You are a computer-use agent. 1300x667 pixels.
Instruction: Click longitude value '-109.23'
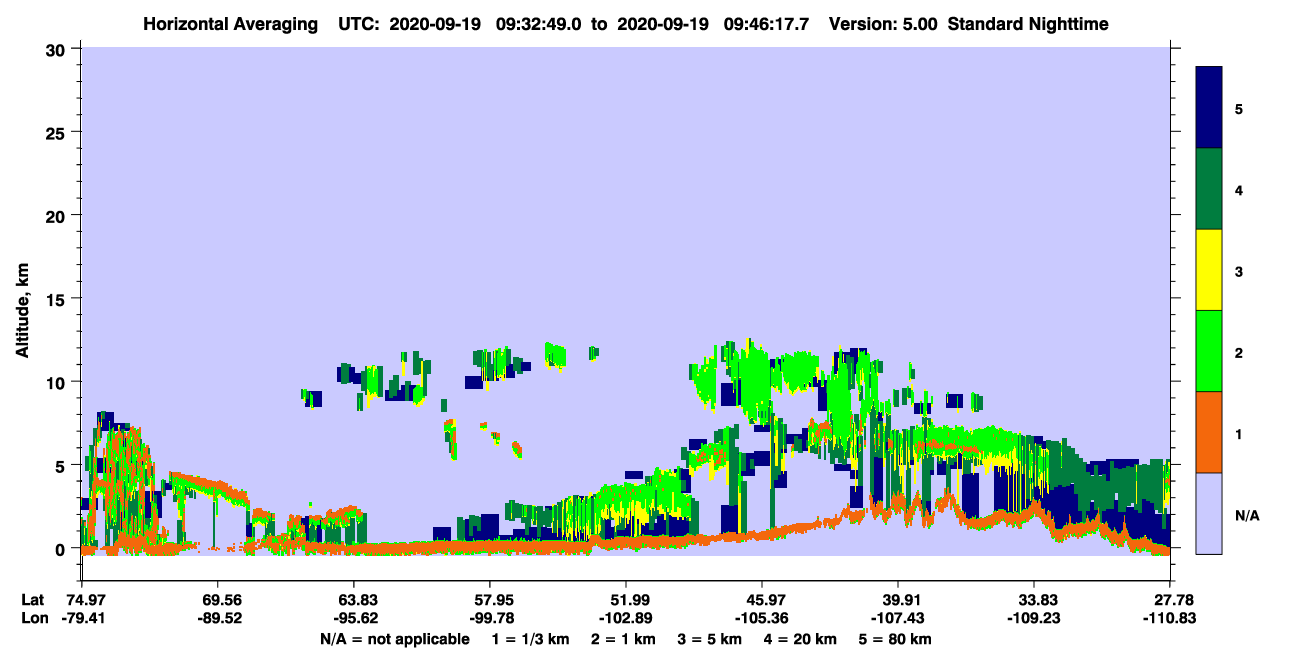1034,618
